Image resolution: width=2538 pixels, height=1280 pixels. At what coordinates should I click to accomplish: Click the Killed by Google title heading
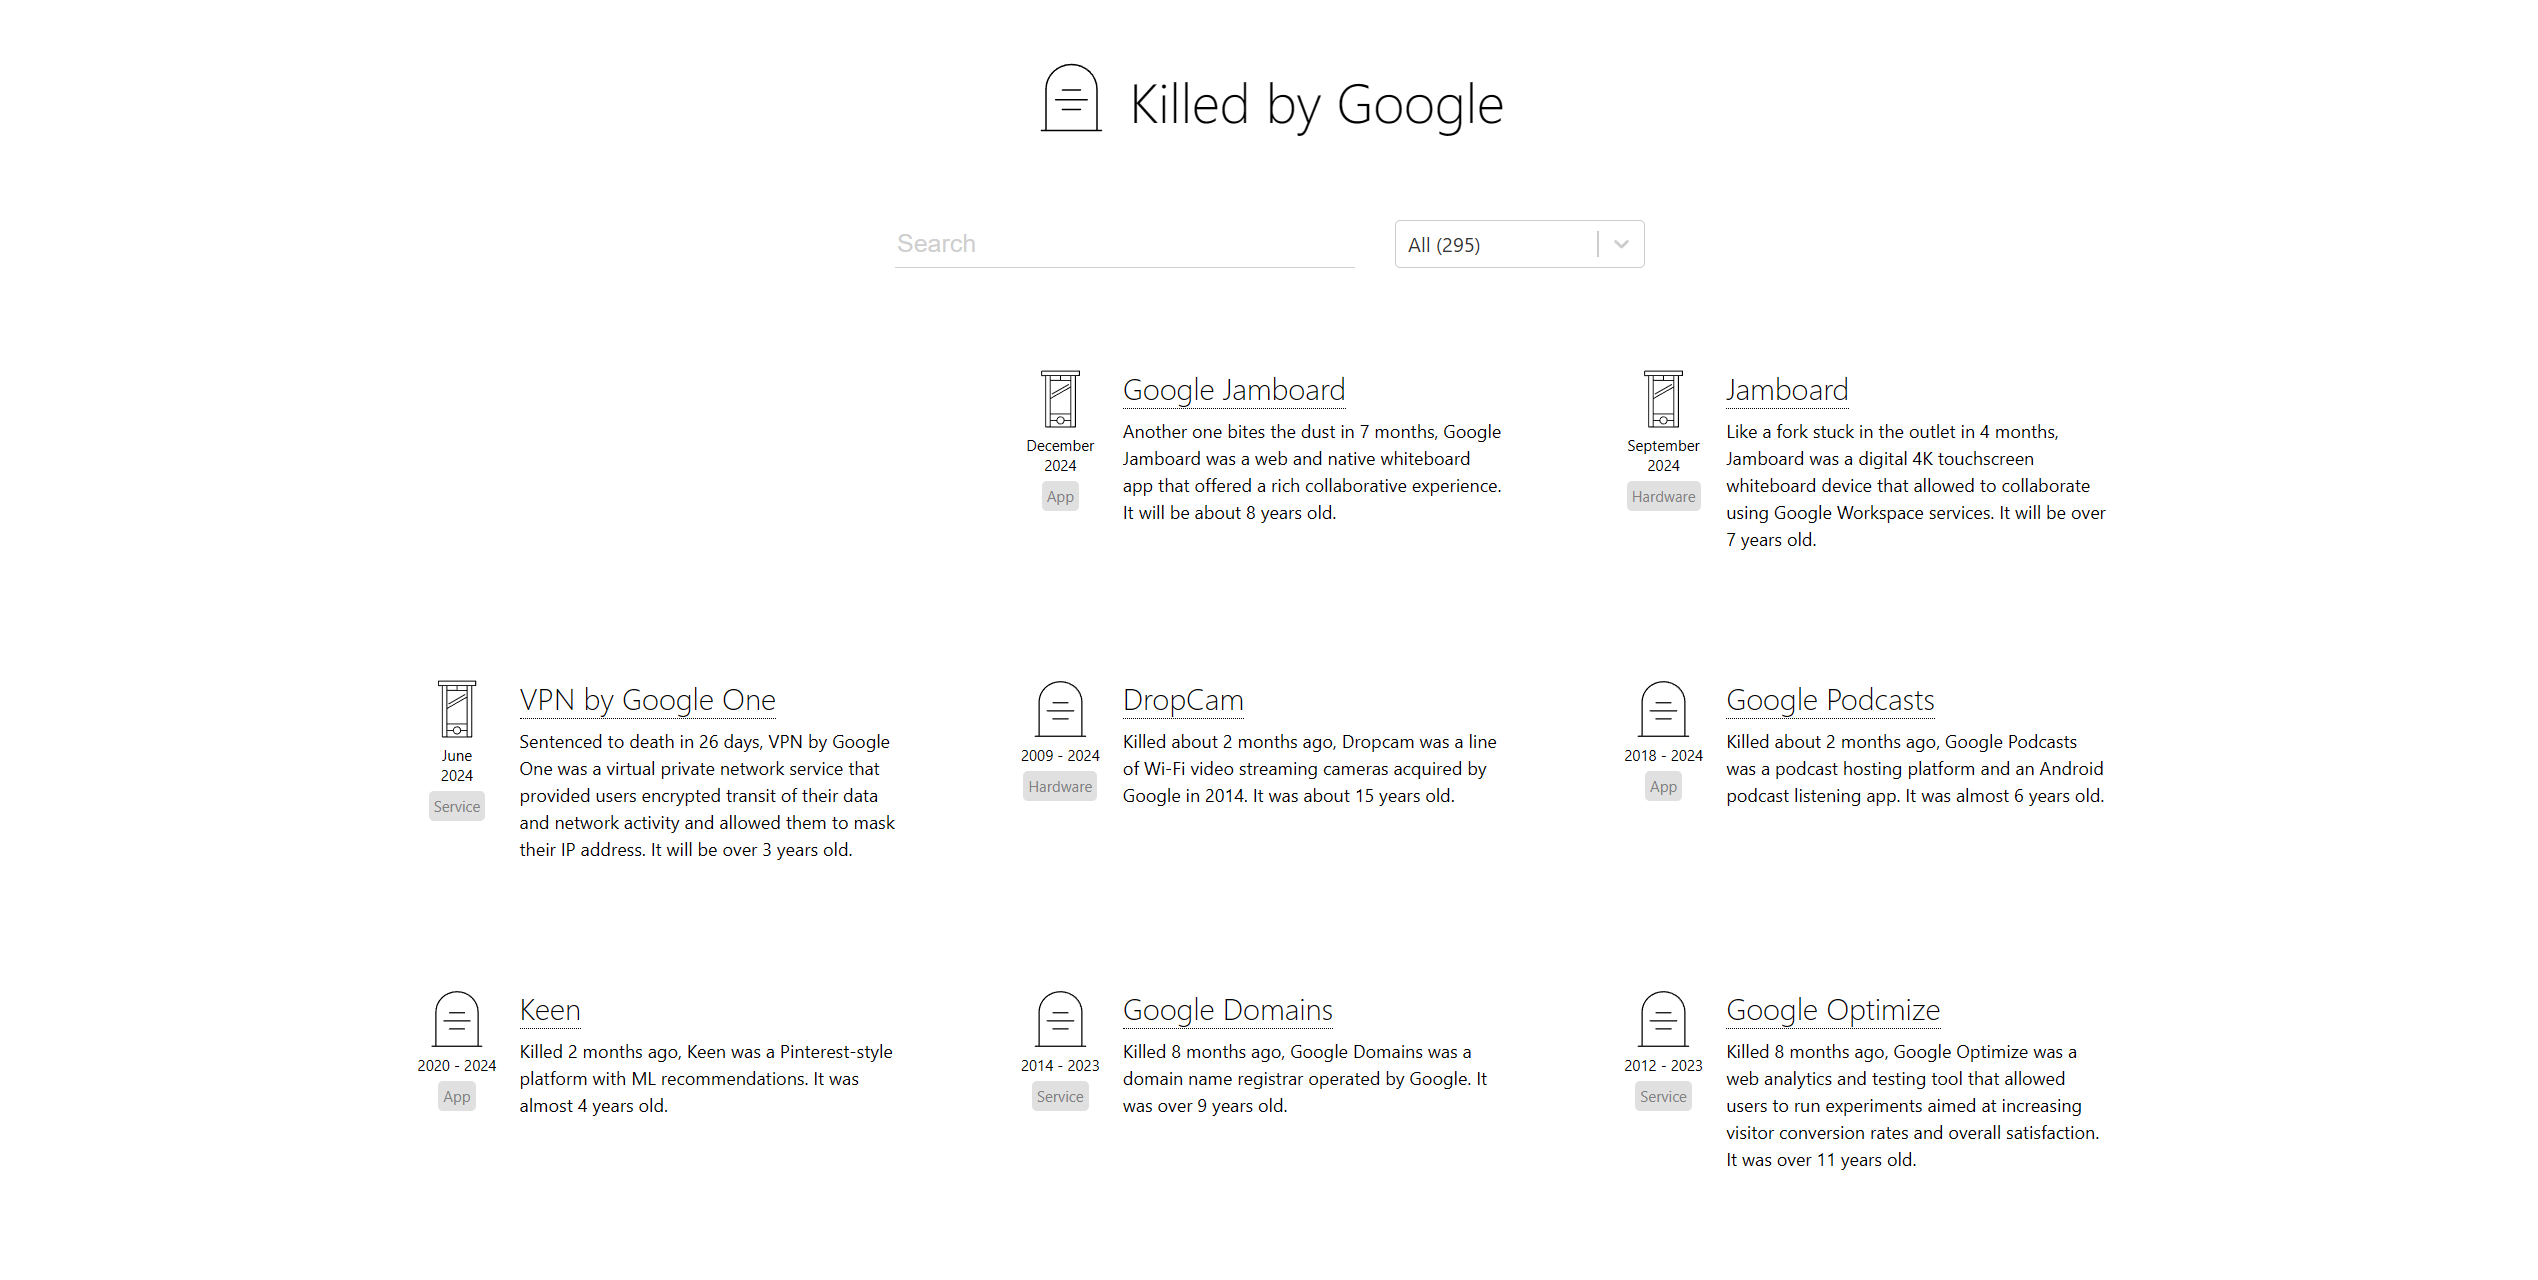(1316, 104)
